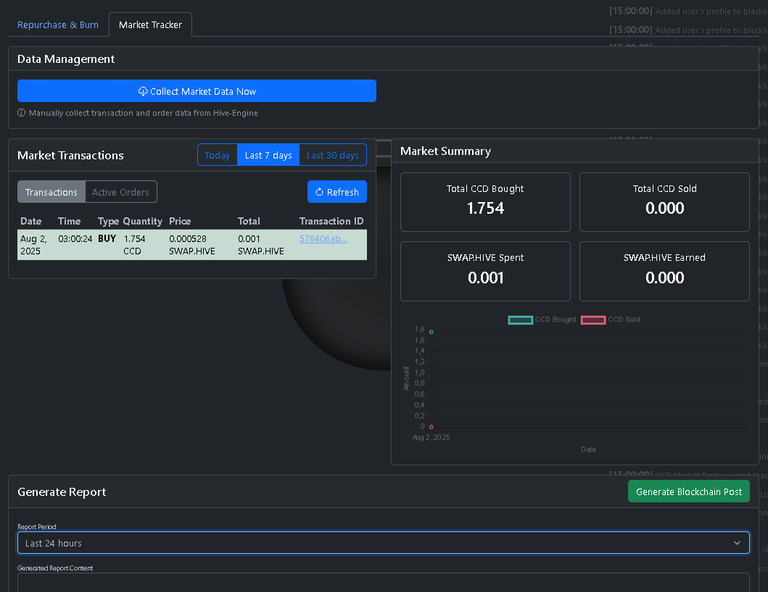
Task: Click the CCD Sold chart data point
Action: 431,427
